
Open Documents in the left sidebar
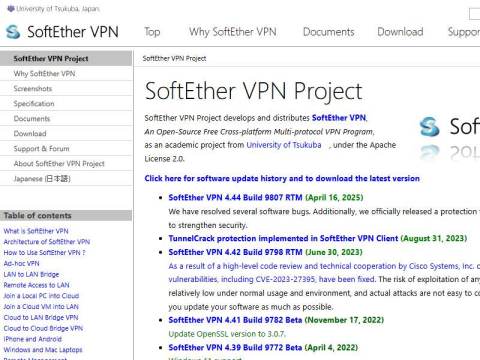coord(66,118)
